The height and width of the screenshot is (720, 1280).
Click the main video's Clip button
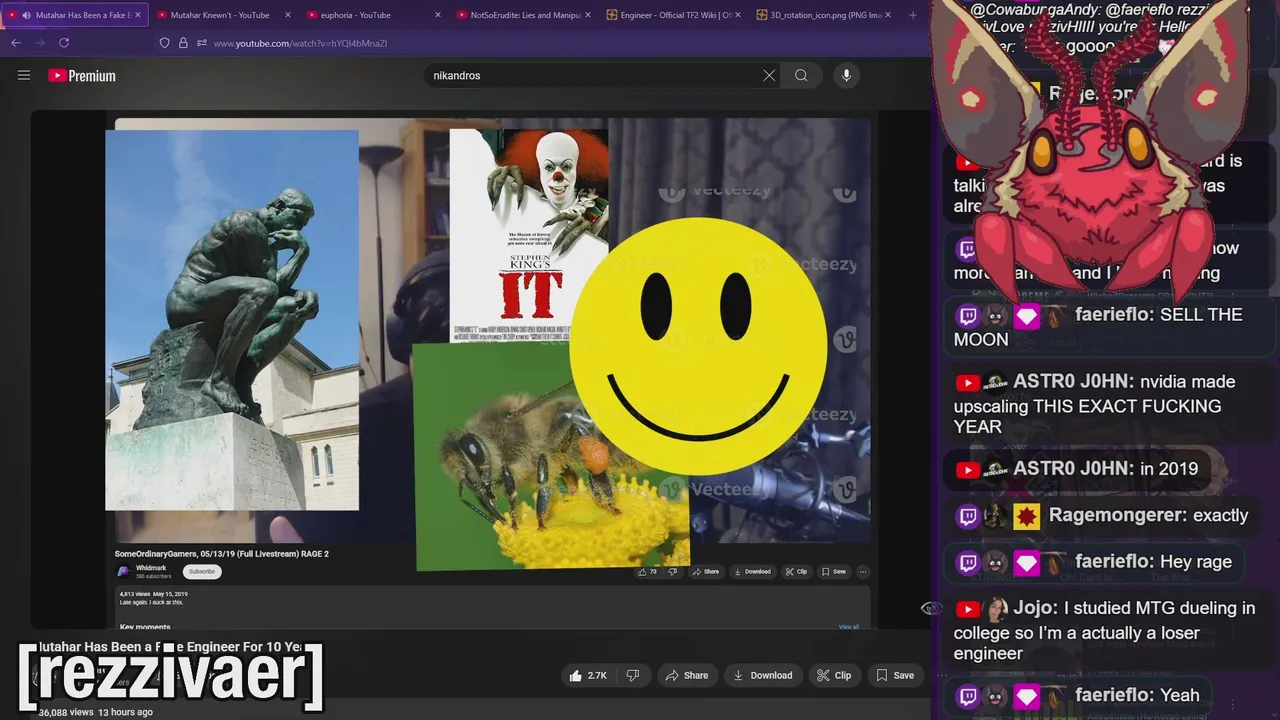coord(834,676)
